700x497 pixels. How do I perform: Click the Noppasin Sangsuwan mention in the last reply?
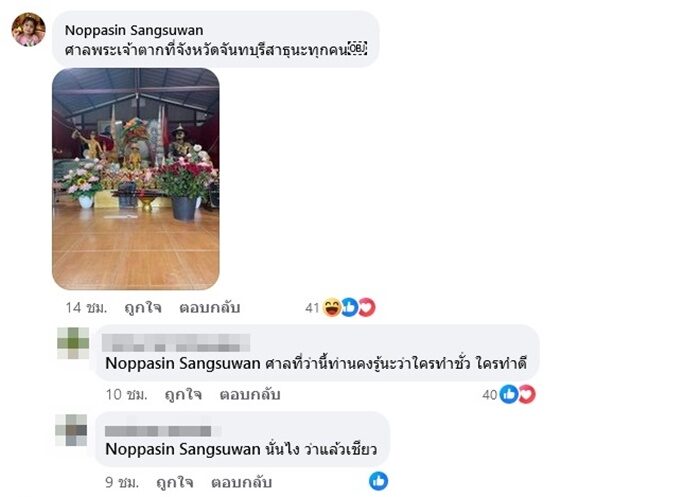coord(183,449)
